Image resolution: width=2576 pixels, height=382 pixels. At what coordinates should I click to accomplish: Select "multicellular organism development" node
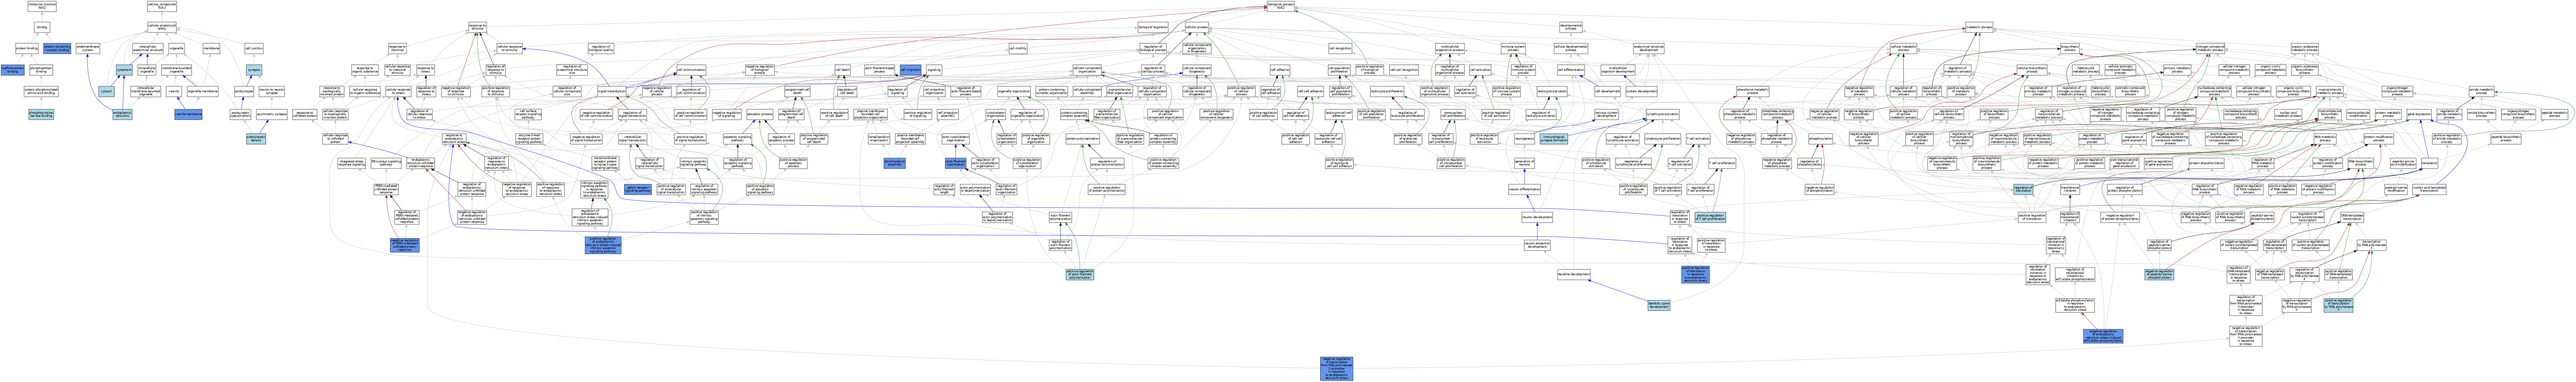[x=1618, y=70]
